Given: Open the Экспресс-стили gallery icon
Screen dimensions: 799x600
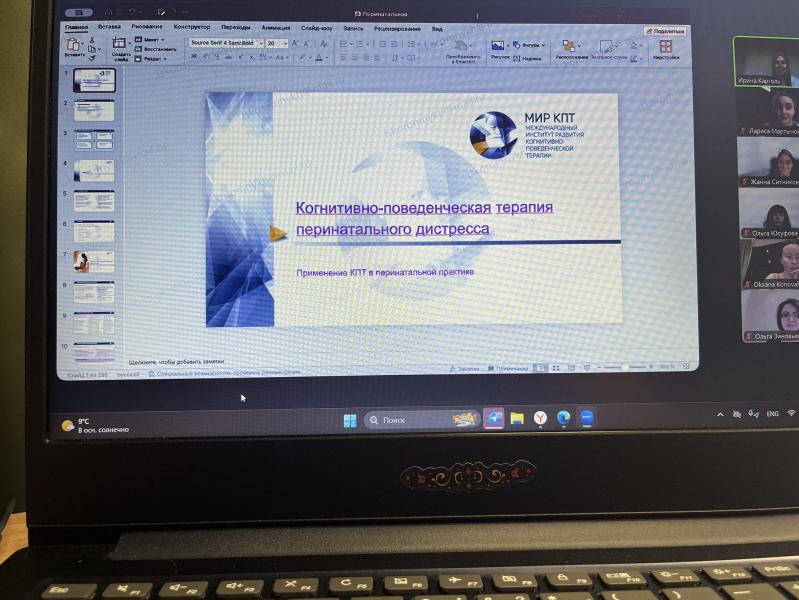Looking at the screenshot, I should tap(608, 48).
